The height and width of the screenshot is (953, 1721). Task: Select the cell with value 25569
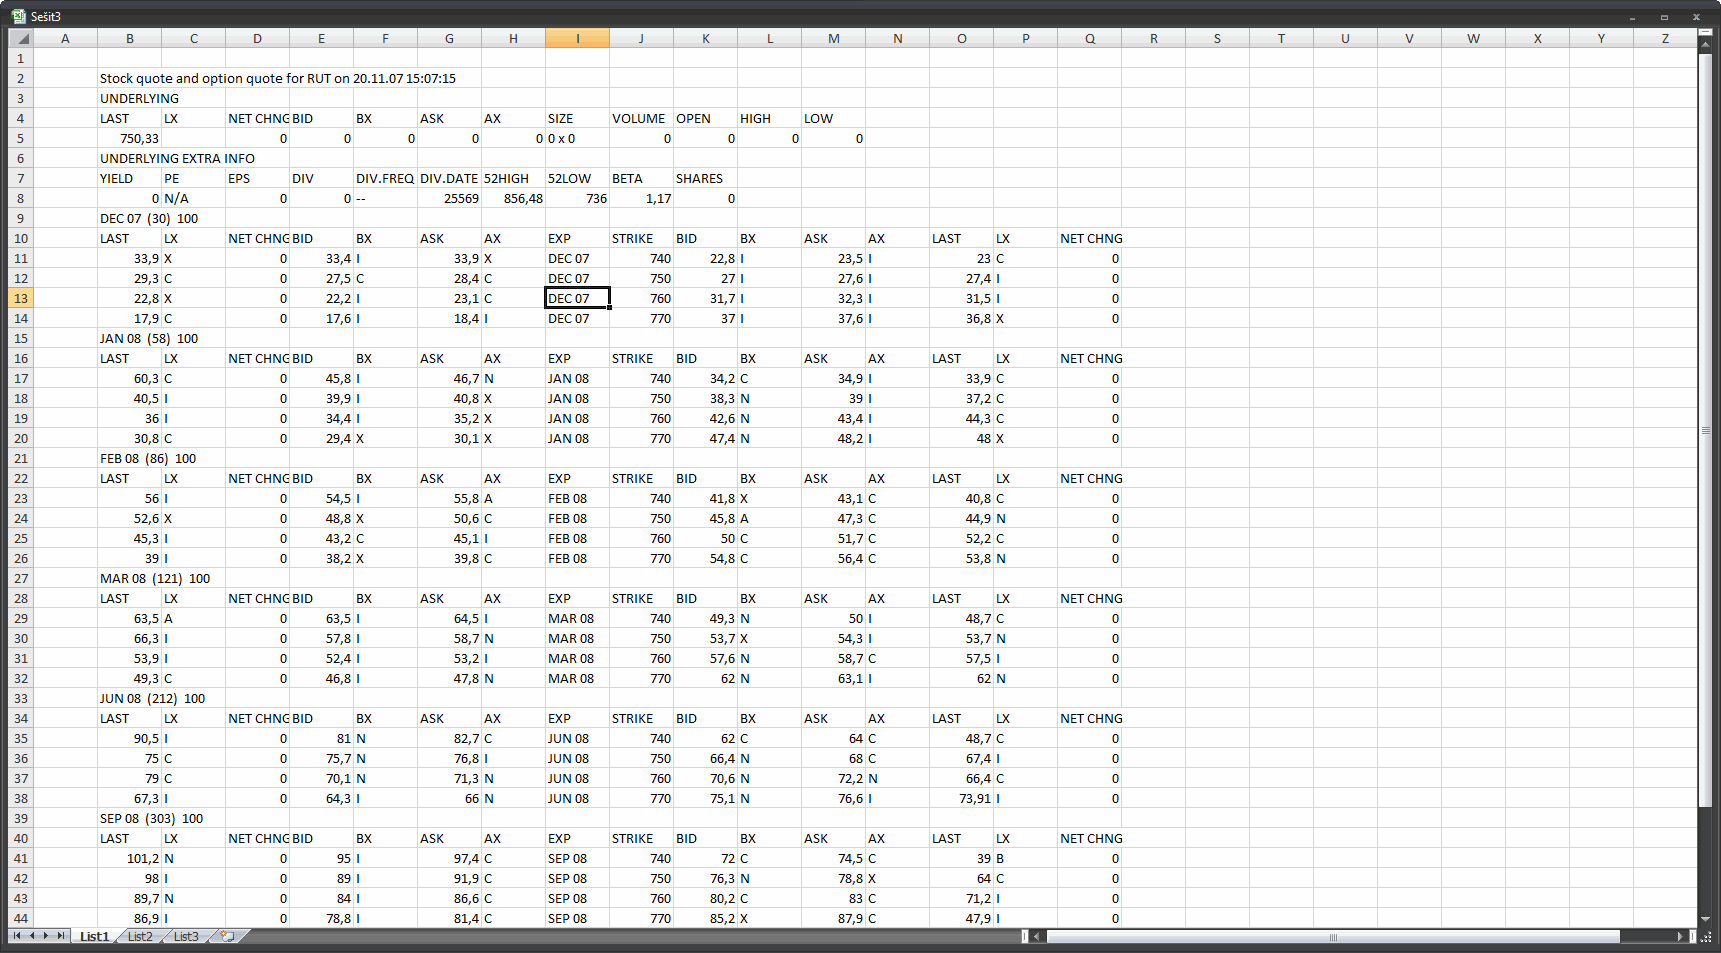(x=450, y=198)
